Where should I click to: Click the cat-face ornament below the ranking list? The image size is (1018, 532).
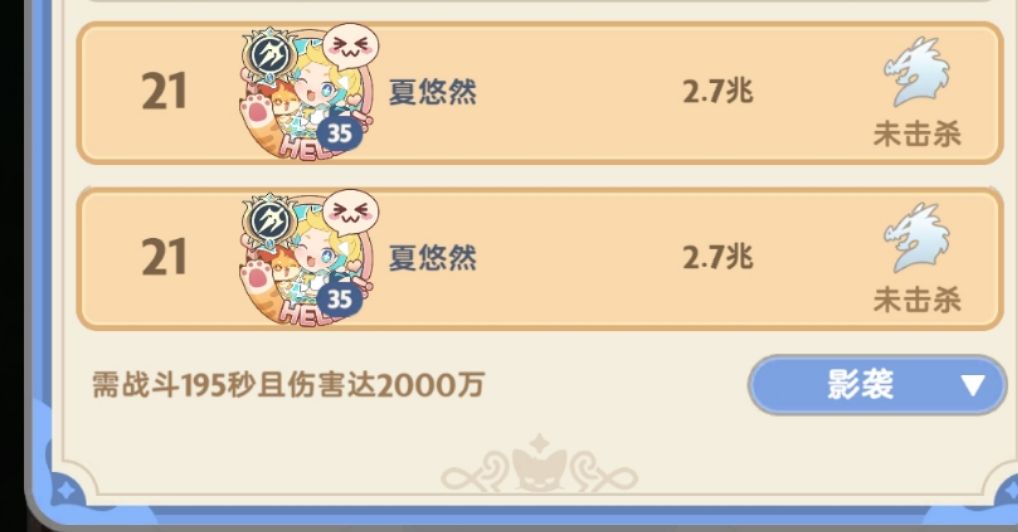(x=539, y=464)
